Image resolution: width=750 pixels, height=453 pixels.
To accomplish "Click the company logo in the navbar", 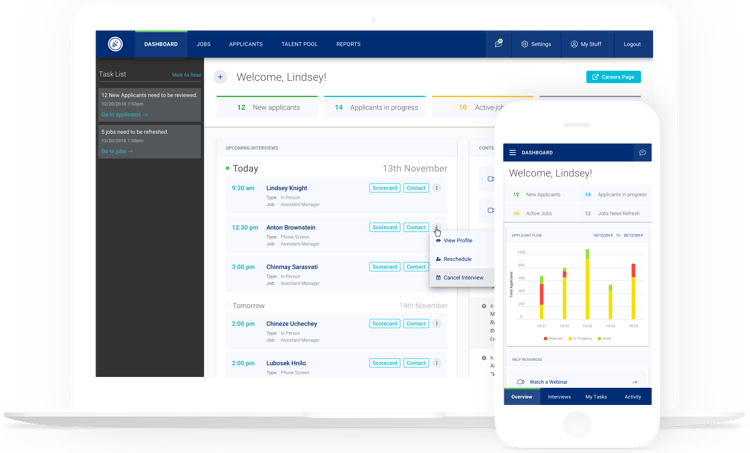I will tap(115, 44).
